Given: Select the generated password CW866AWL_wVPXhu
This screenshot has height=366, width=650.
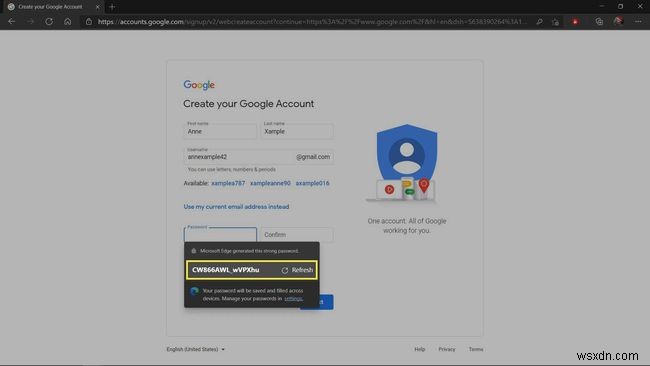Looking at the screenshot, I should coord(226,270).
